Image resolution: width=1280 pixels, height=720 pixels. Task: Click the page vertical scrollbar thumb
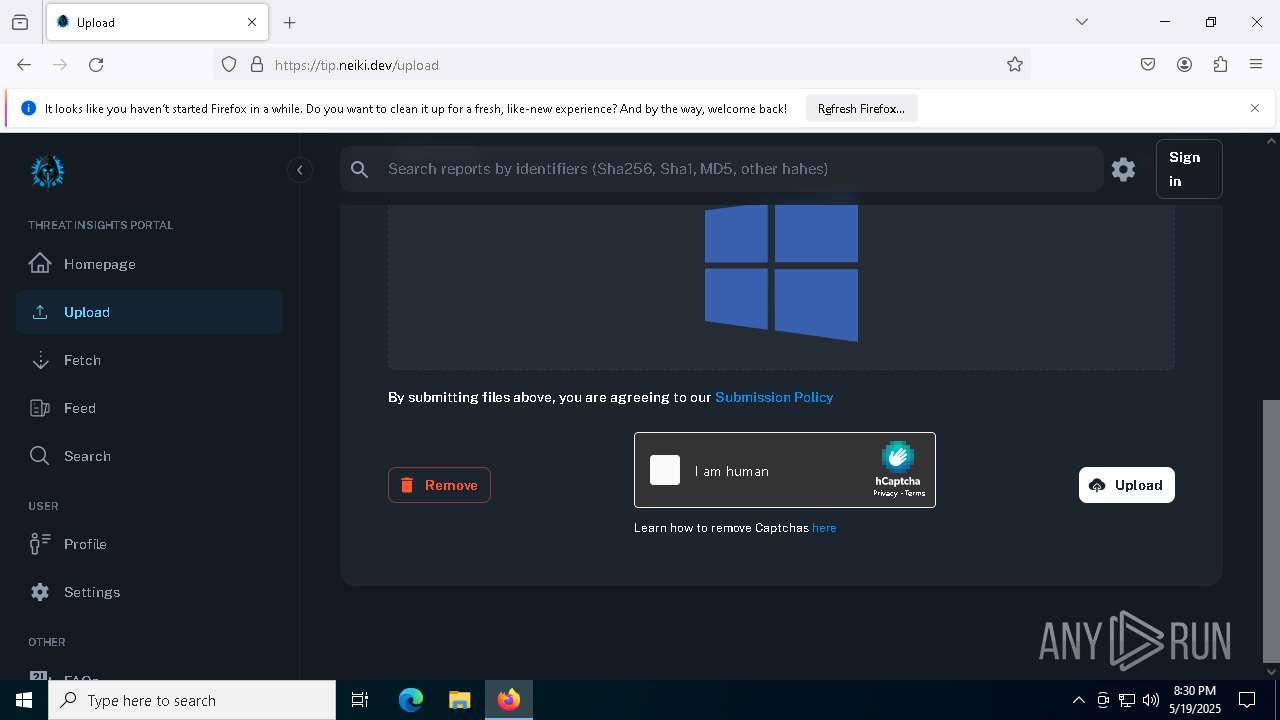[1271, 530]
